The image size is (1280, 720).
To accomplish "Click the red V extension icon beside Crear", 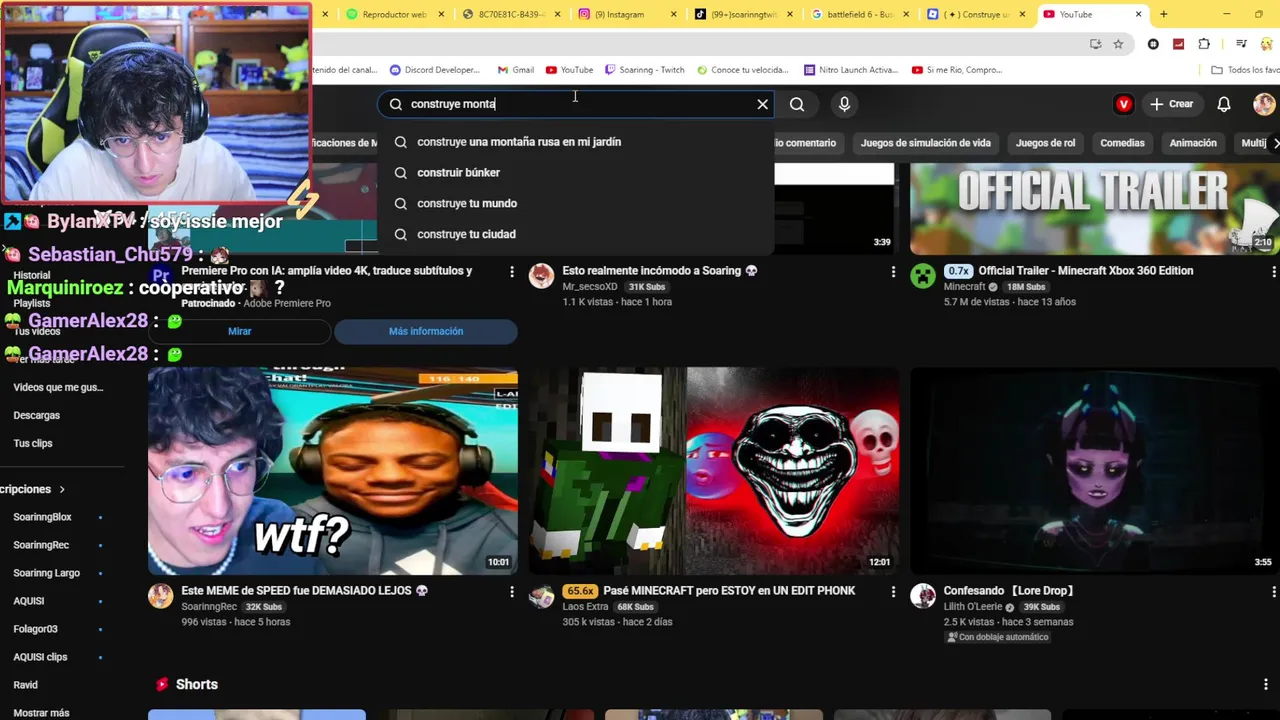I will pos(1124,104).
